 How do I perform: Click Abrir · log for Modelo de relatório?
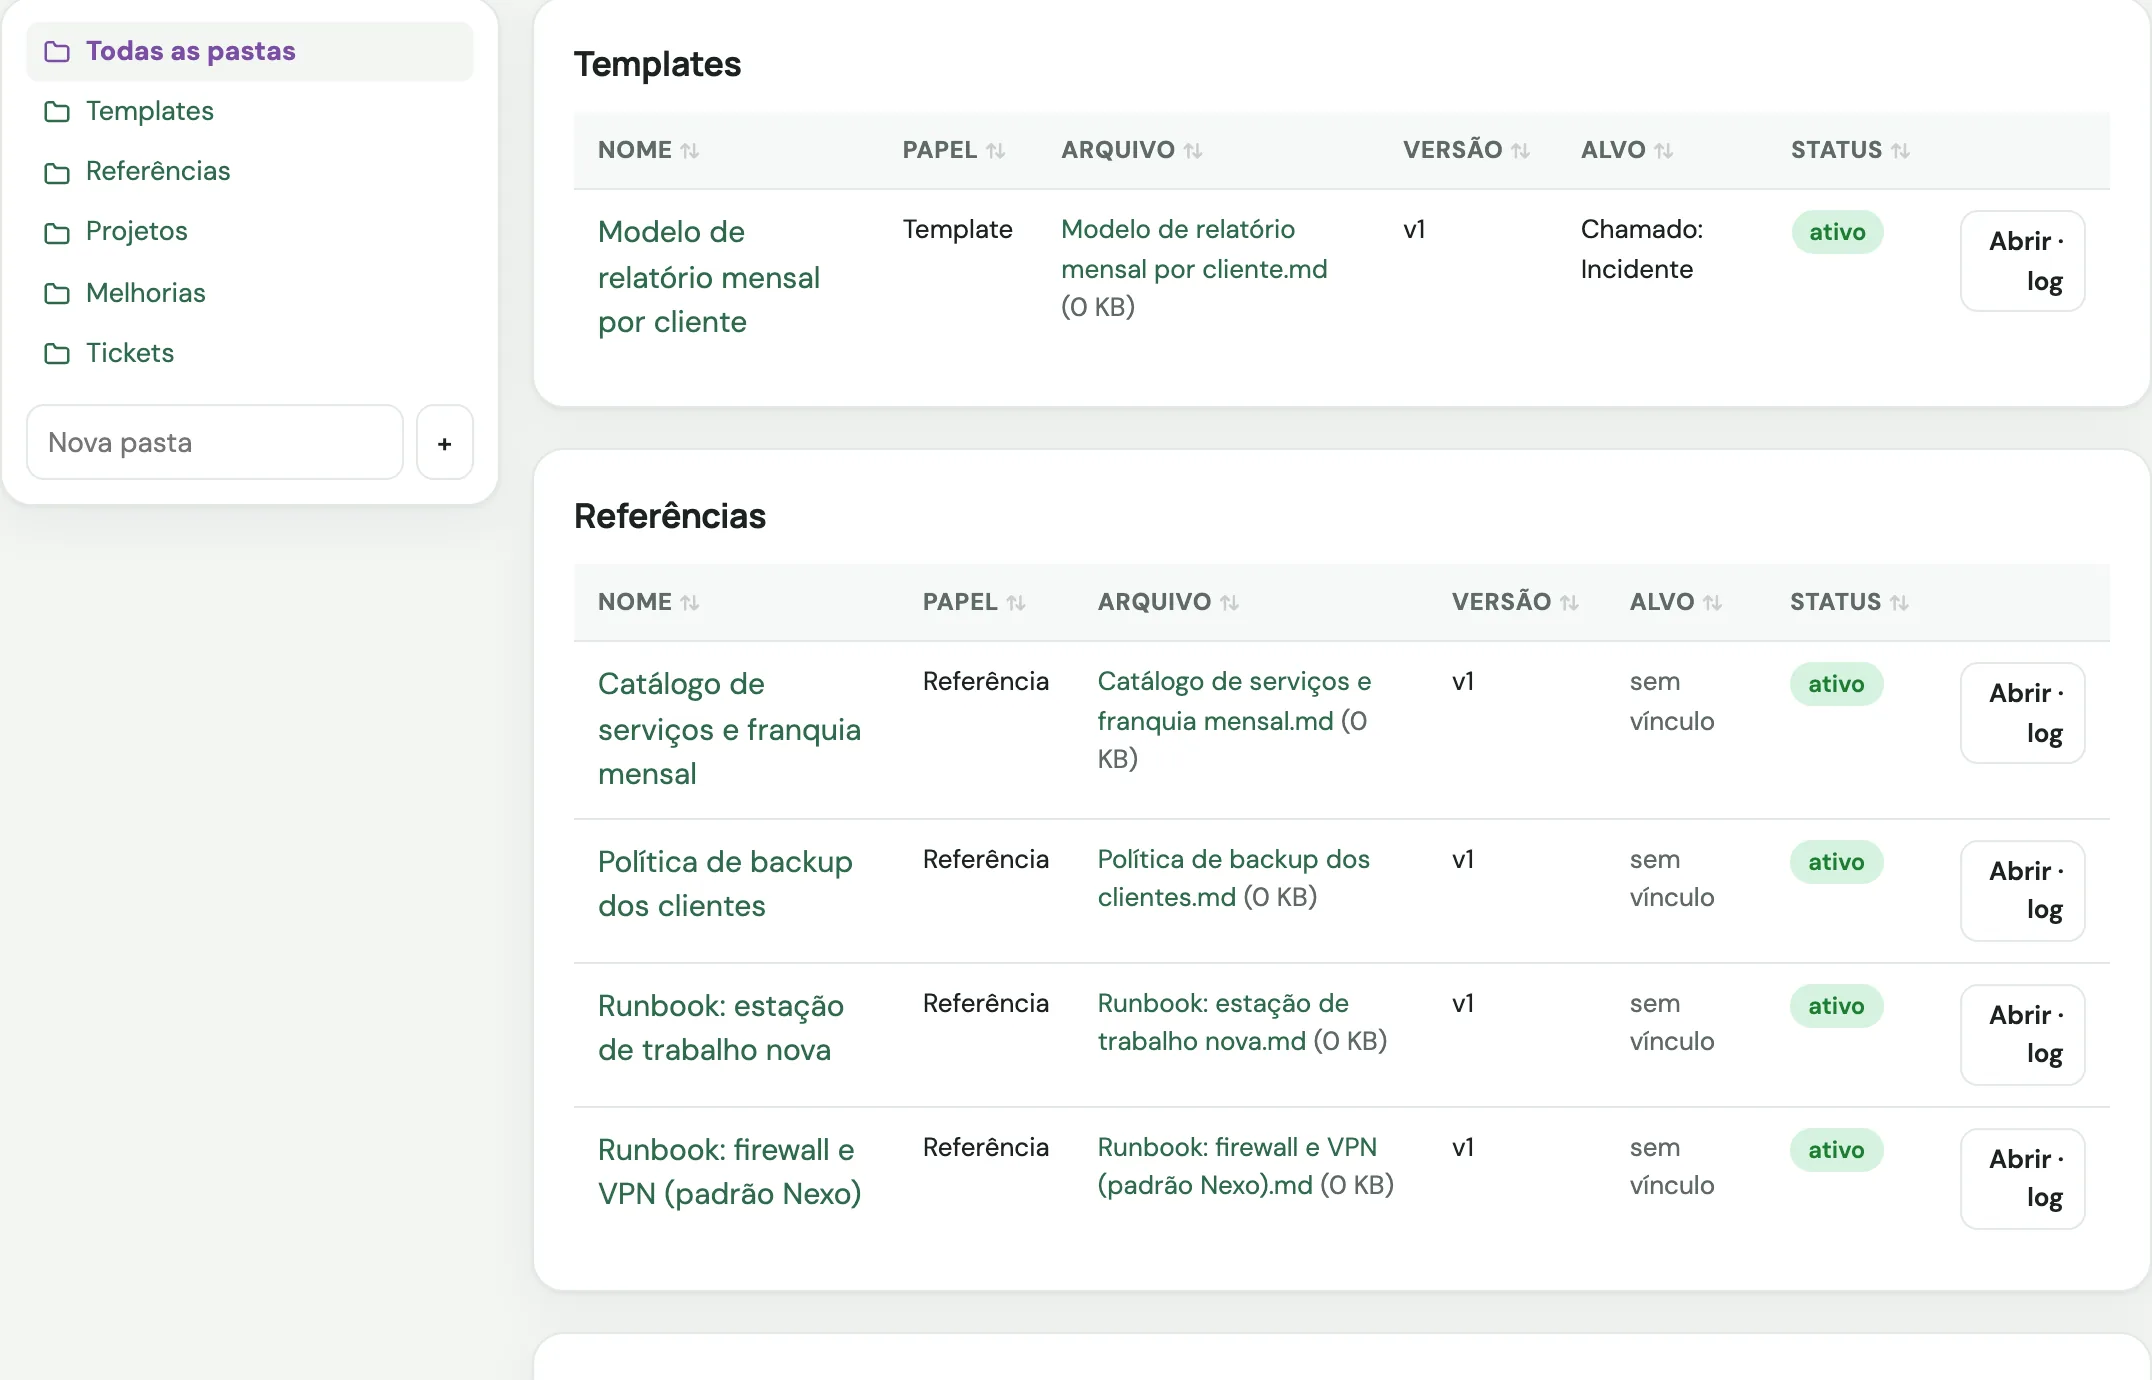[x=2023, y=261]
